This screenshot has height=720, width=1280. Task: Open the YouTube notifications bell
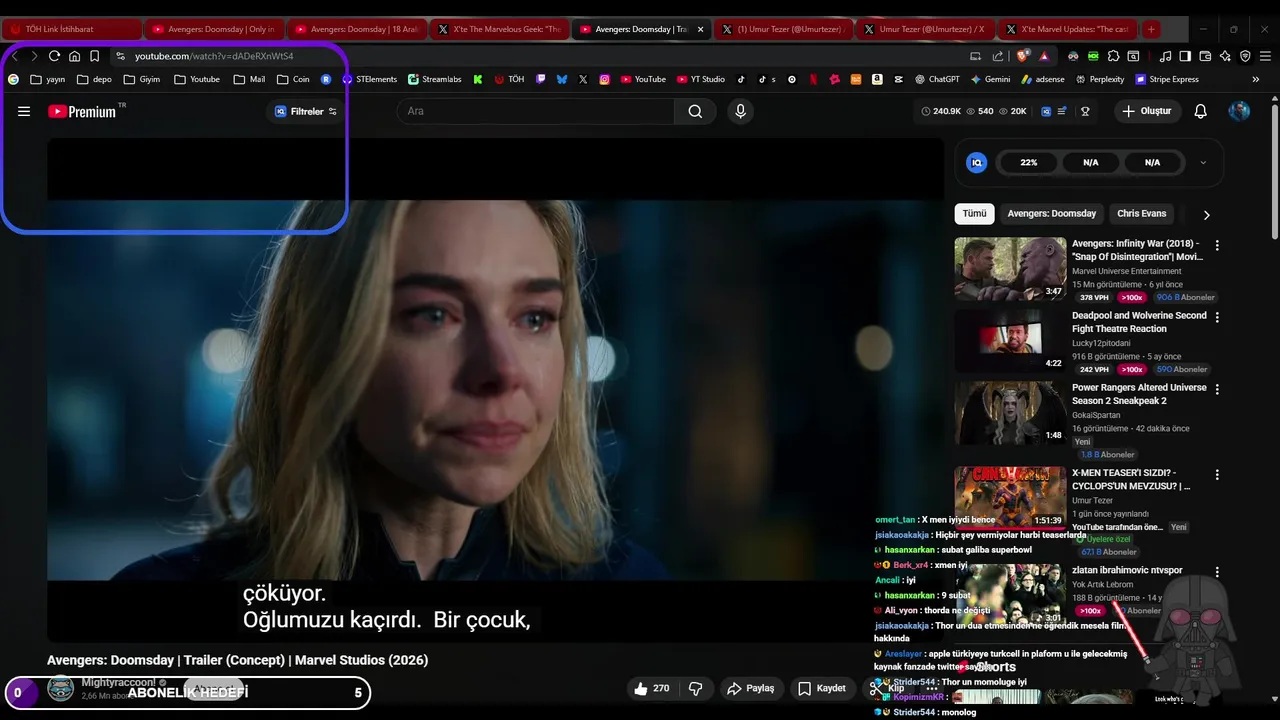[x=1200, y=111]
